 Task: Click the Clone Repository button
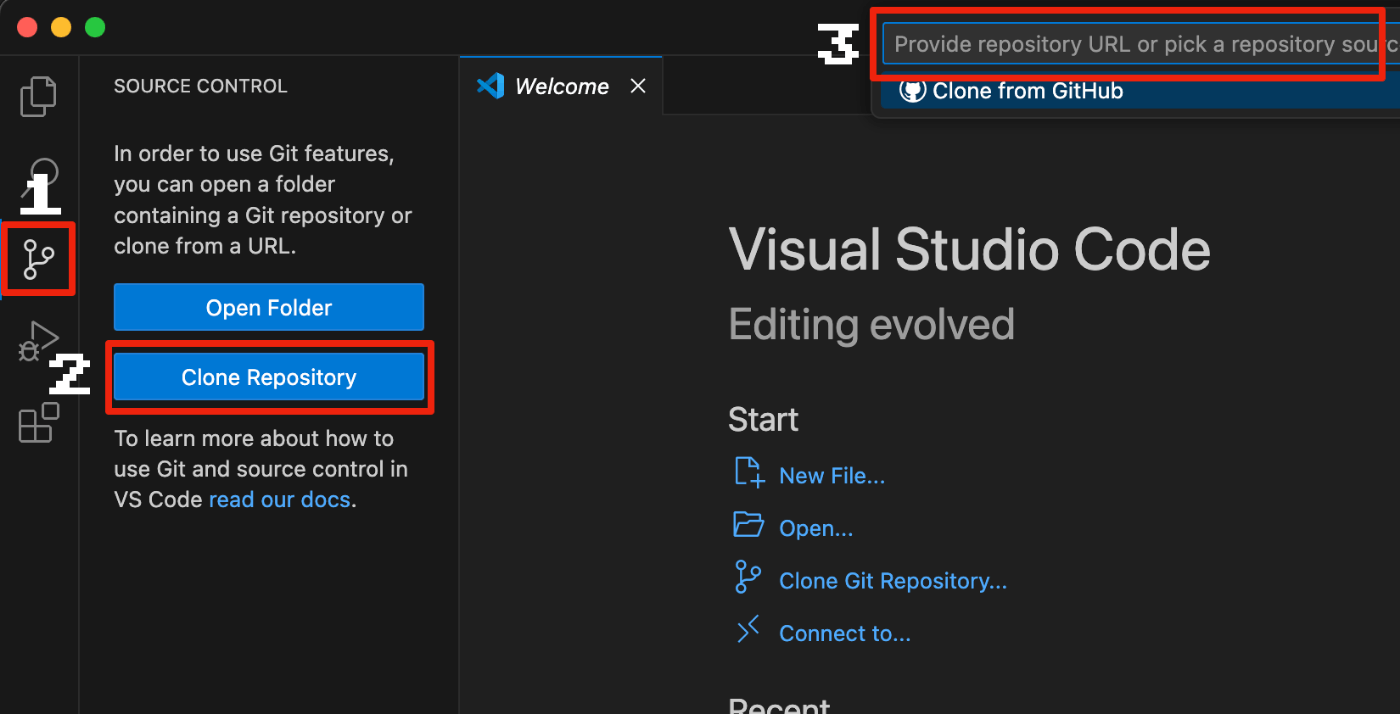(269, 378)
